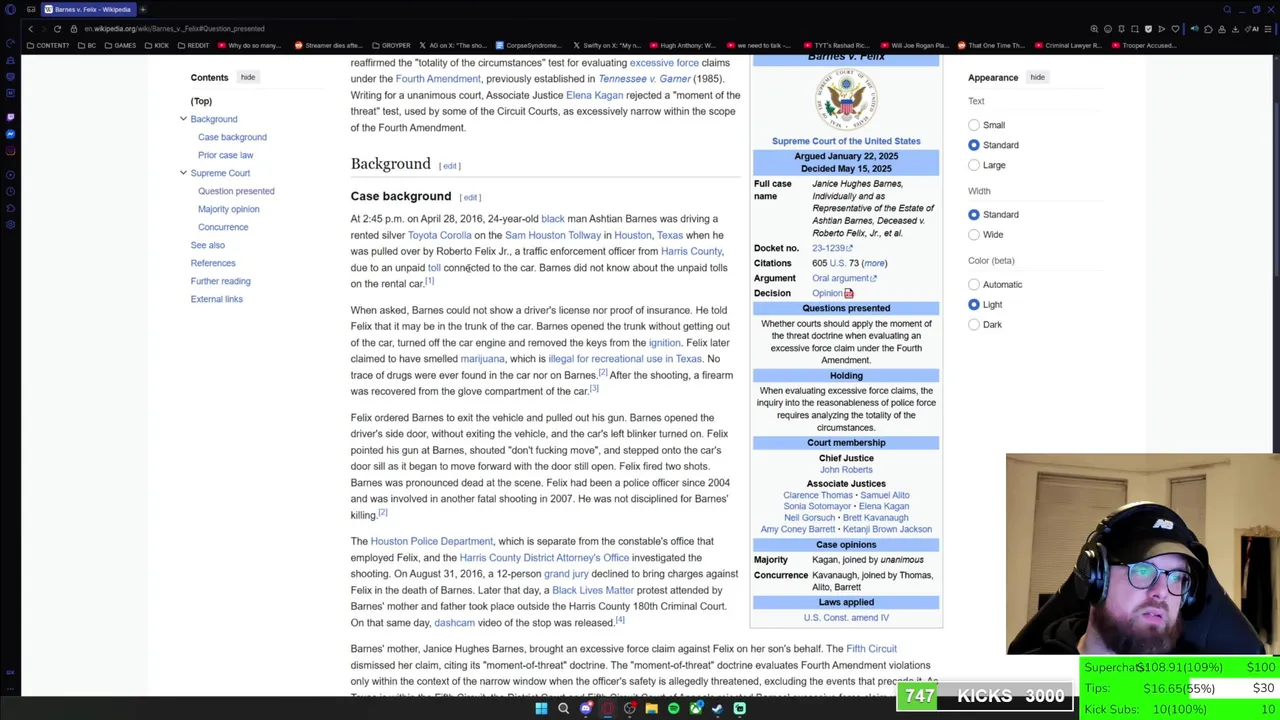Hide the Appearance panel
Image resolution: width=1280 pixels, height=720 pixels.
(x=1037, y=77)
